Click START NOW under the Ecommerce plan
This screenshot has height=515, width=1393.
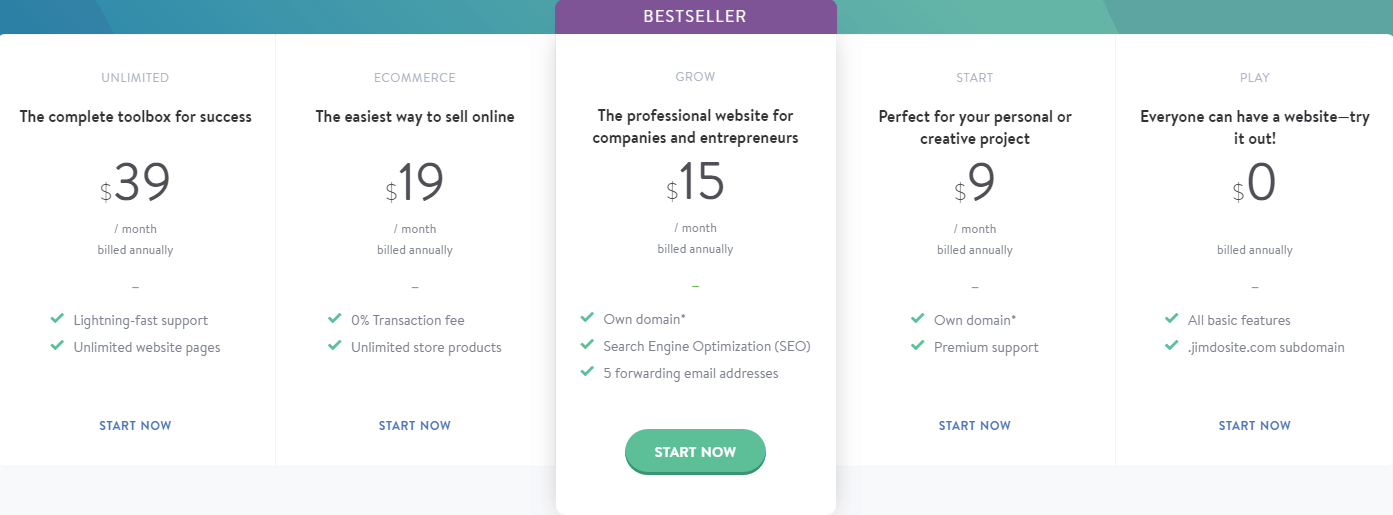[x=415, y=426]
